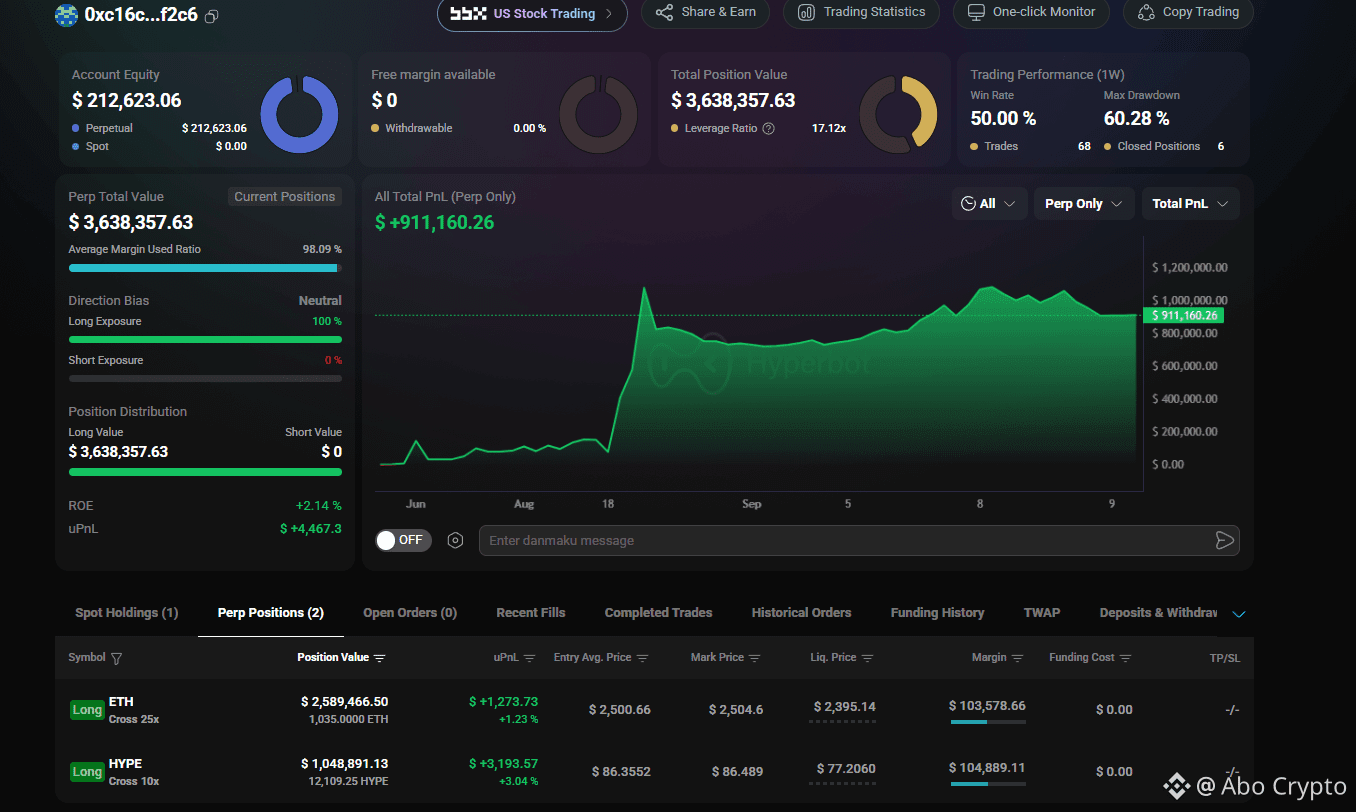Screen dimensions: 1356x812
Task: Sort by Margin column icon
Action: point(1018,658)
